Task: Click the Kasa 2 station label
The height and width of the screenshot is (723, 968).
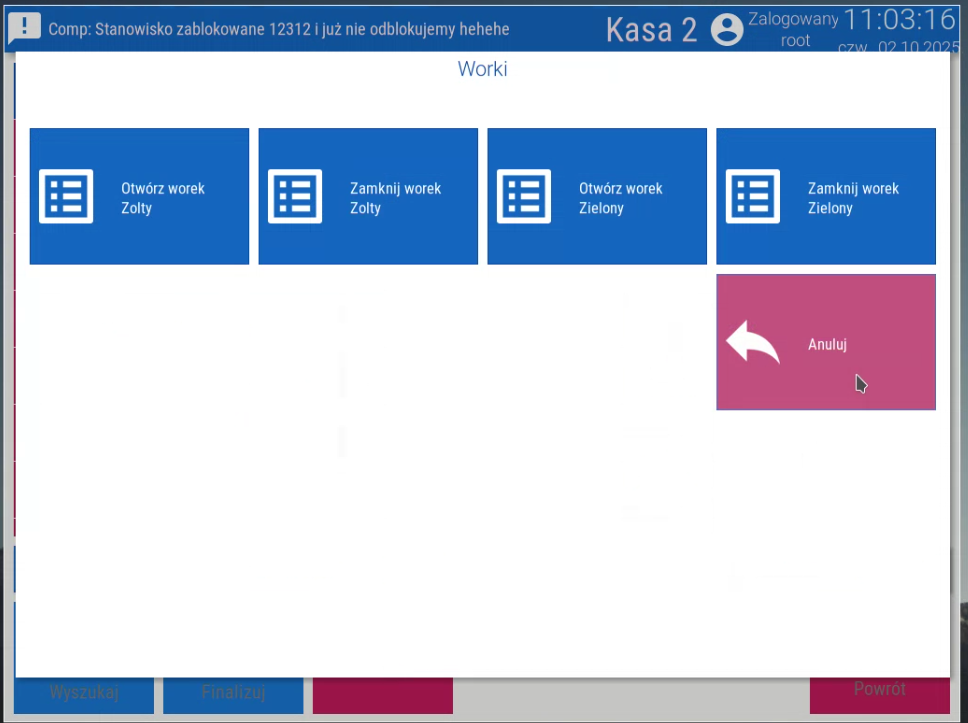Action: coord(651,30)
